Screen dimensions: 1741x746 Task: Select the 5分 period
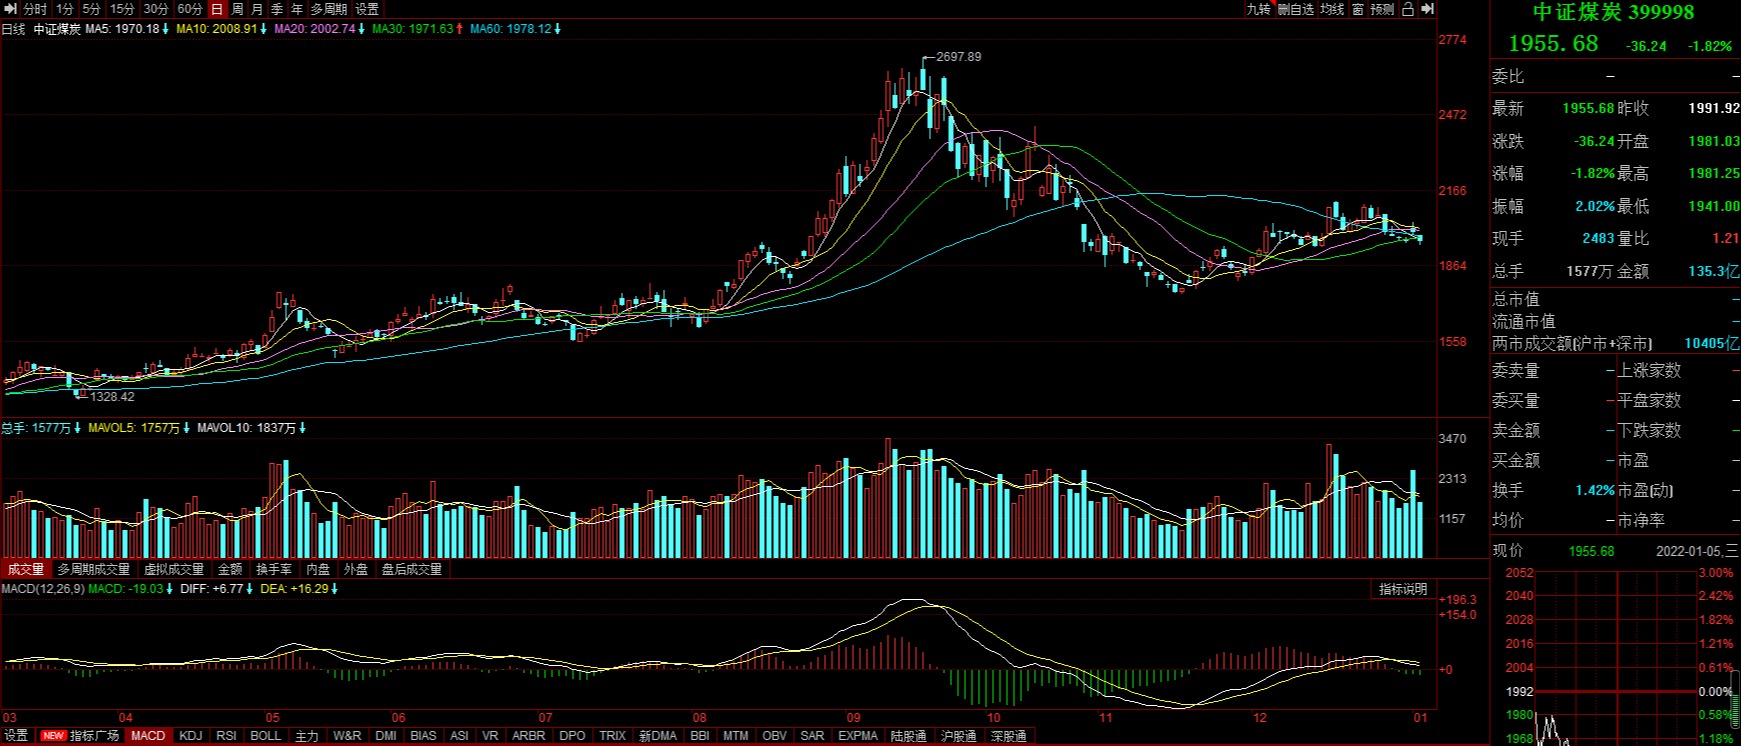[x=92, y=9]
